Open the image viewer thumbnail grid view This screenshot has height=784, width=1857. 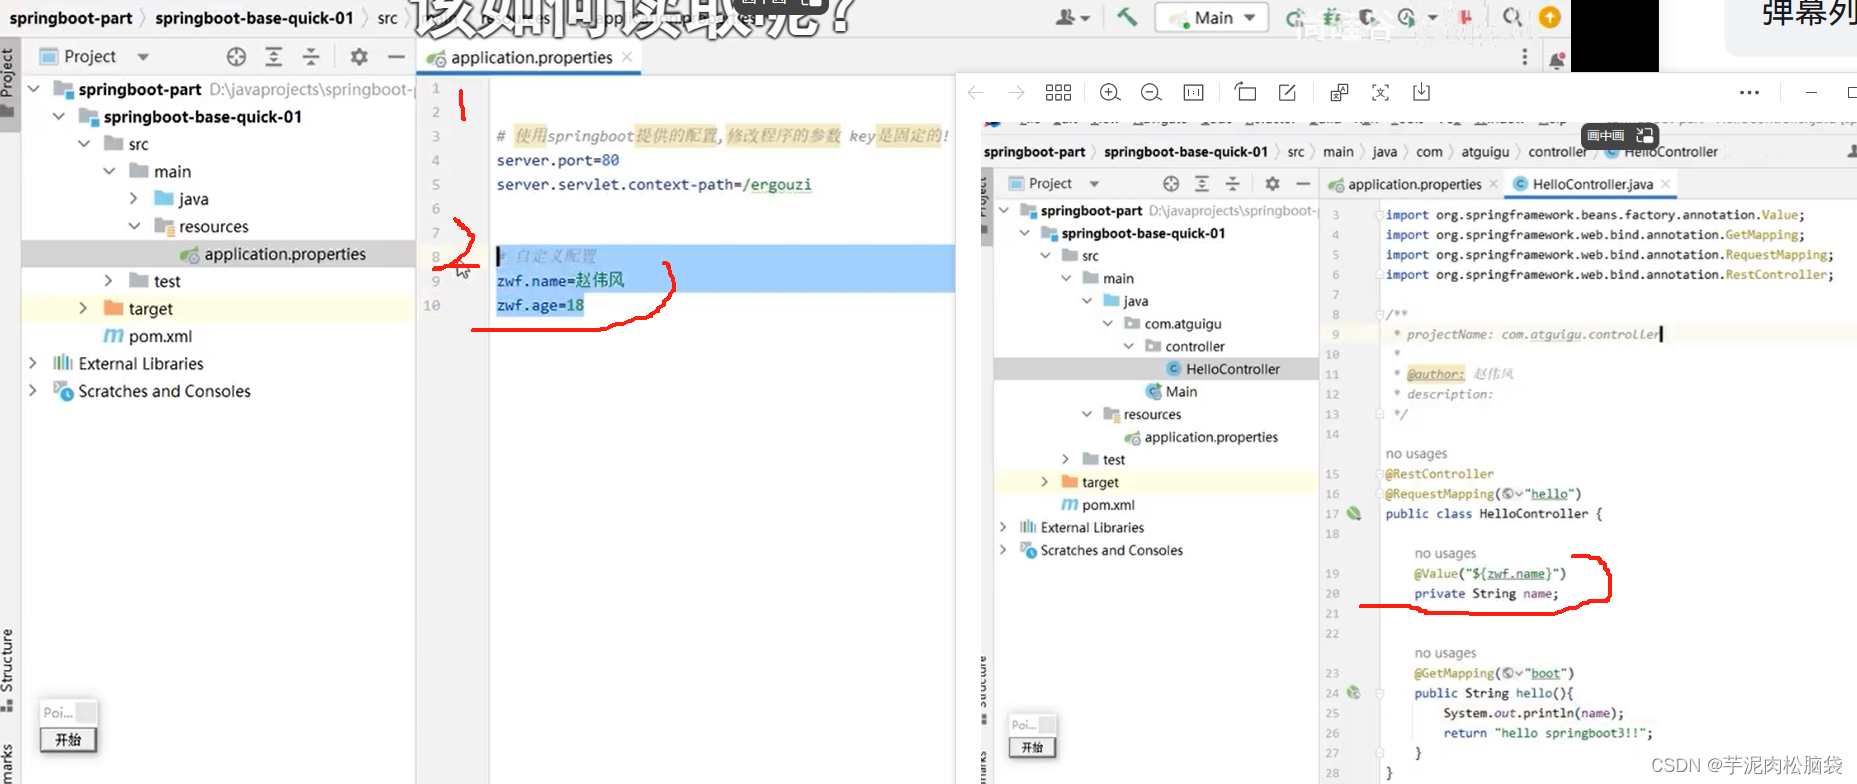pos(1058,92)
